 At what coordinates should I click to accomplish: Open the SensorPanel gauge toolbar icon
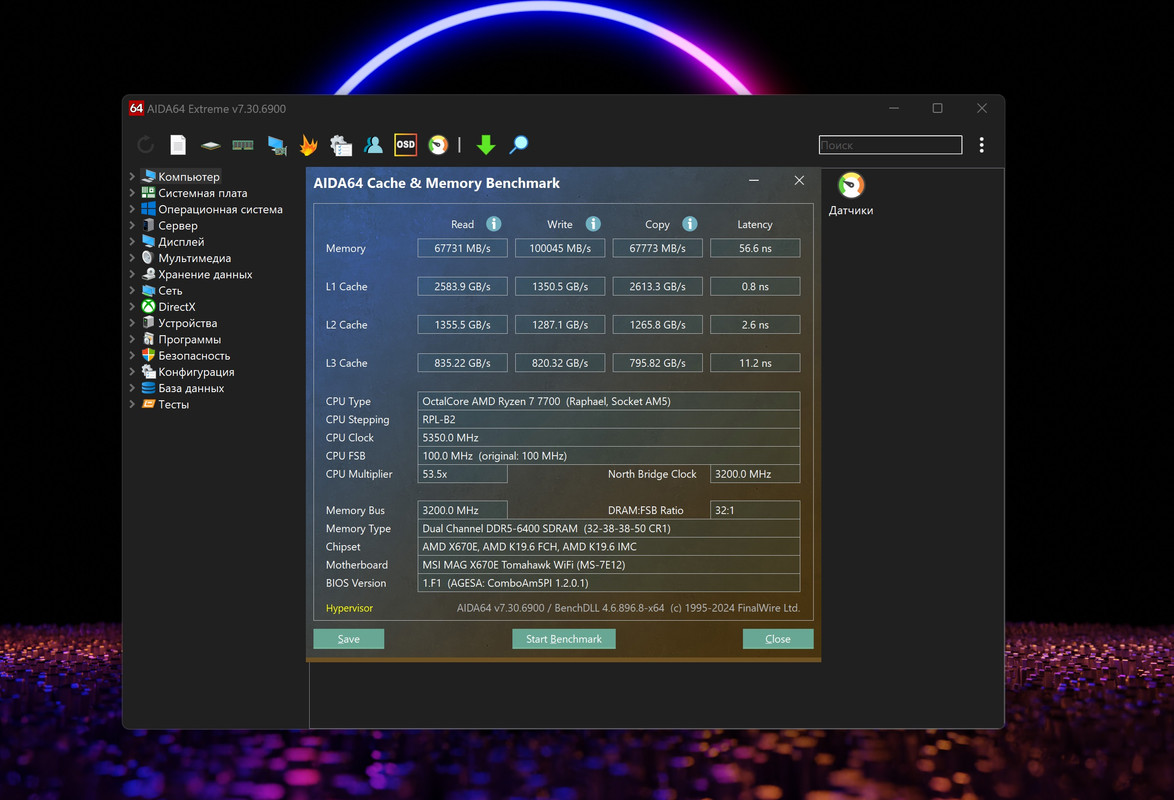(x=438, y=145)
